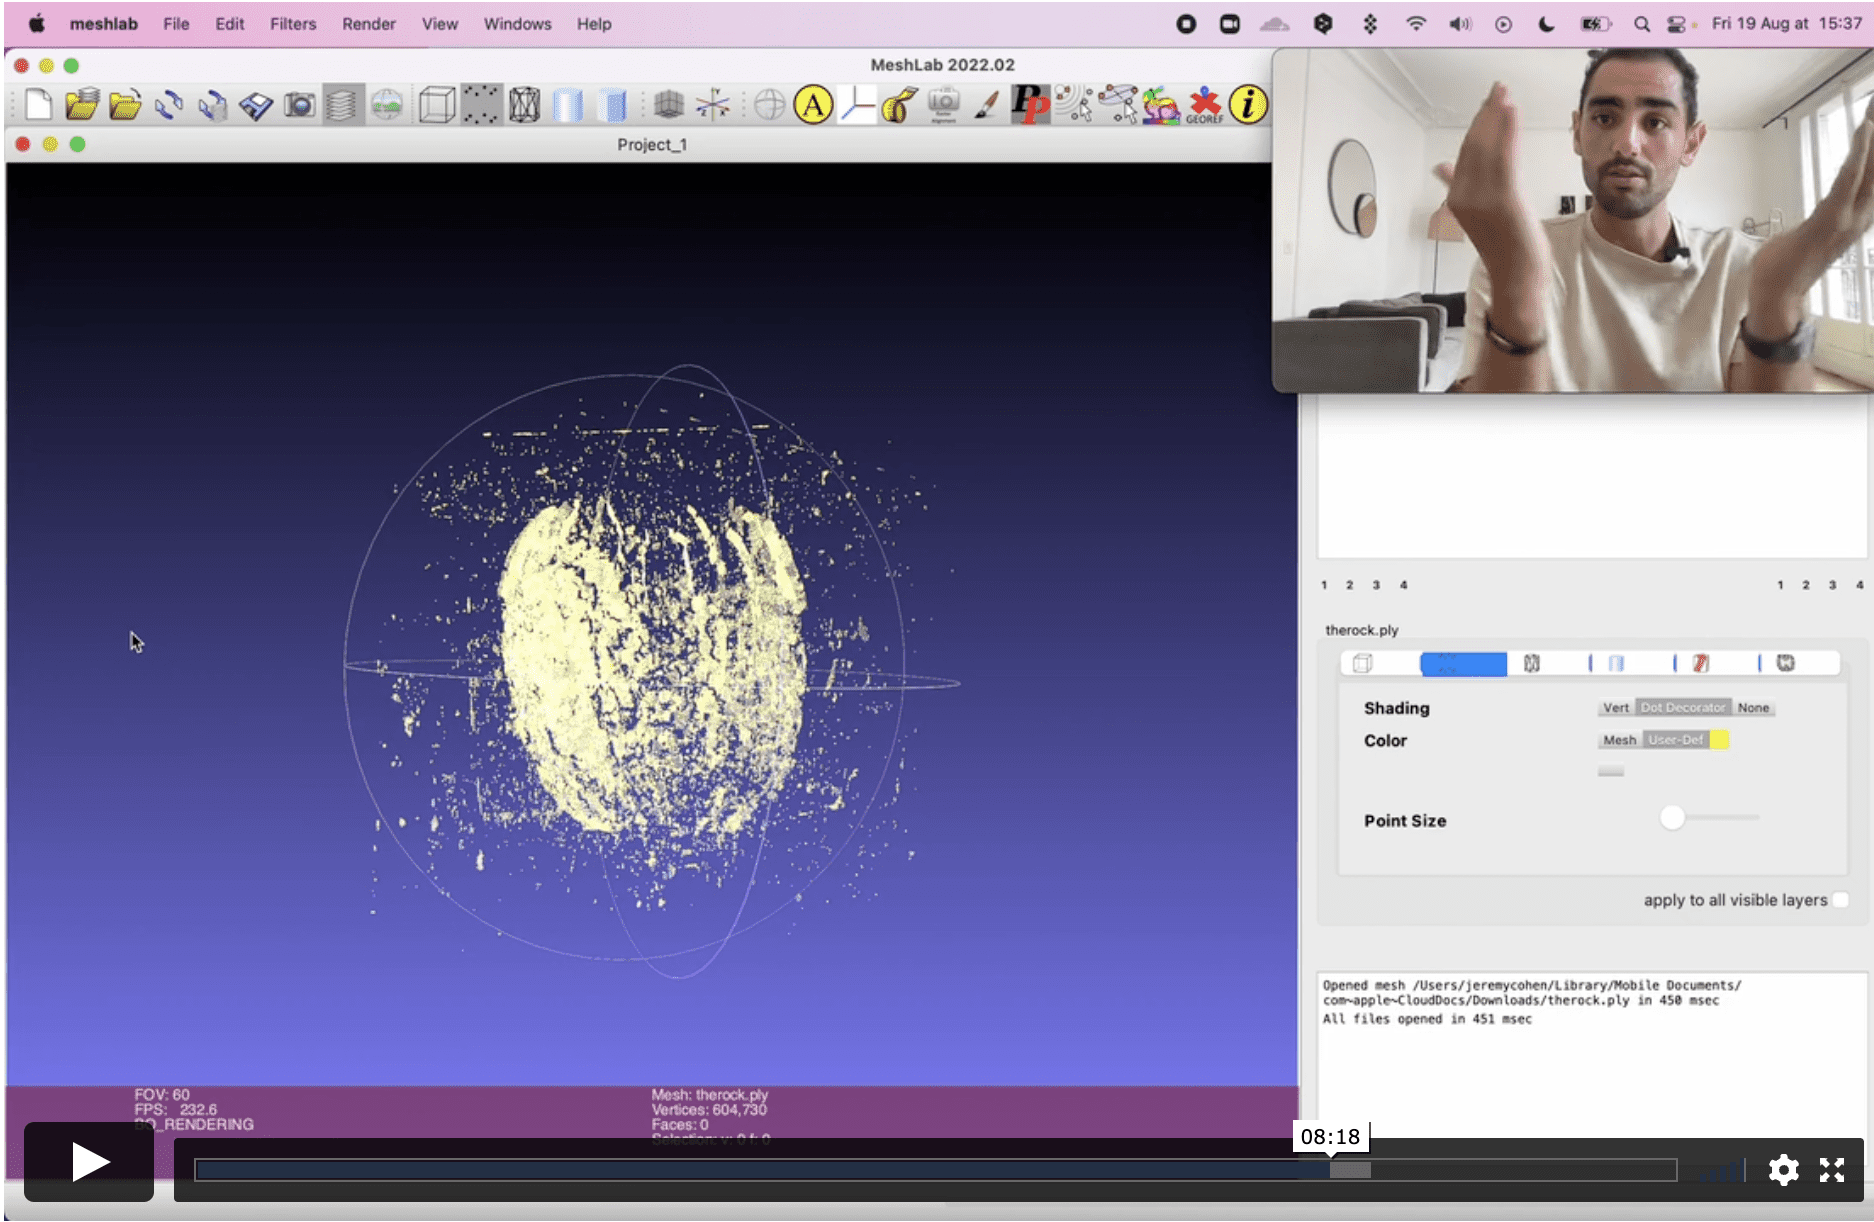Take a snapshot with the camera icon

coord(299,104)
